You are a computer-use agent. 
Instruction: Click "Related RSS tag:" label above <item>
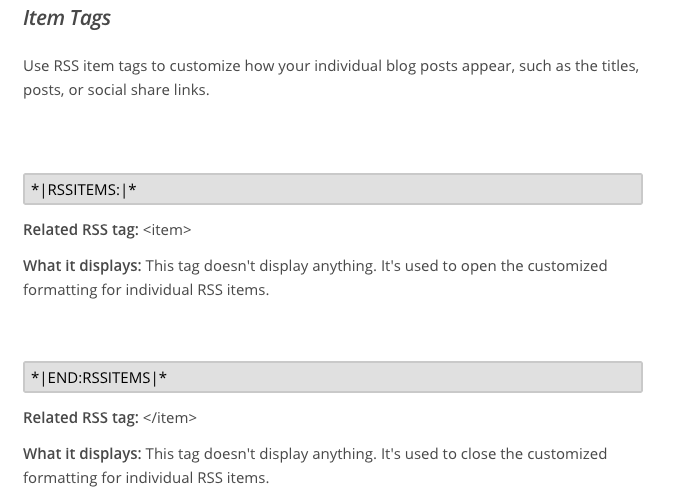coord(81,230)
